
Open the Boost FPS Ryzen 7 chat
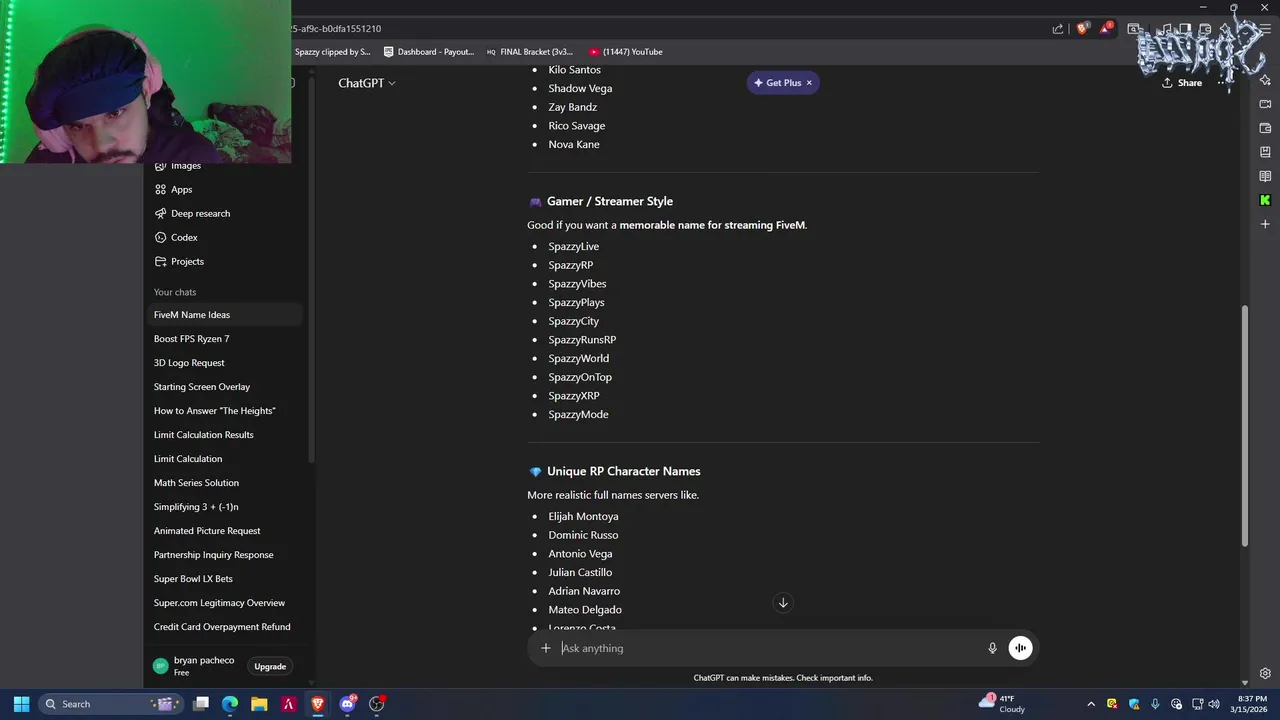pyautogui.click(x=225, y=339)
